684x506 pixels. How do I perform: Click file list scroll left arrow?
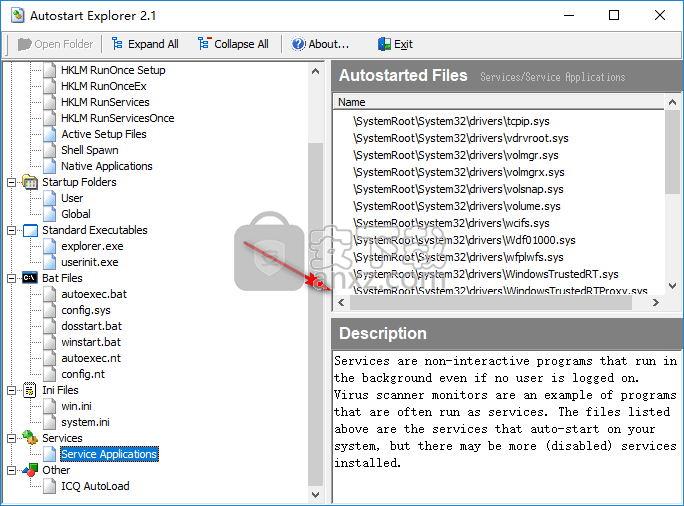tap(341, 302)
